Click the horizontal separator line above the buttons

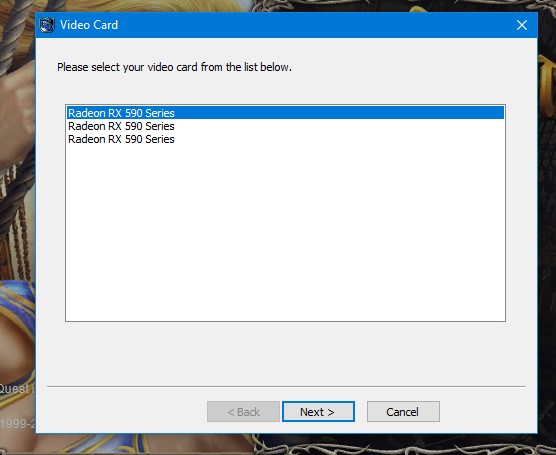[x=286, y=386]
